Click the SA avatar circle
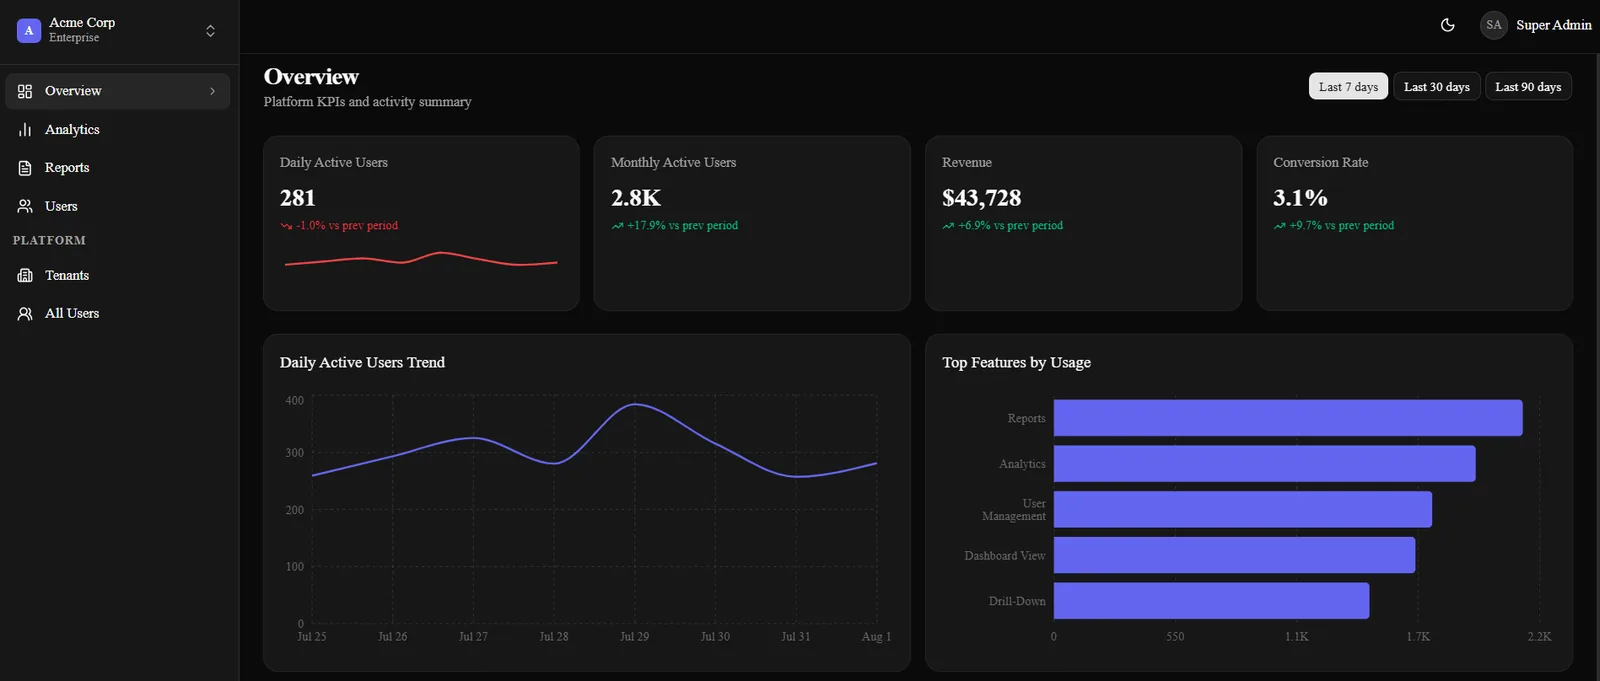This screenshot has width=1600, height=681. (1494, 25)
